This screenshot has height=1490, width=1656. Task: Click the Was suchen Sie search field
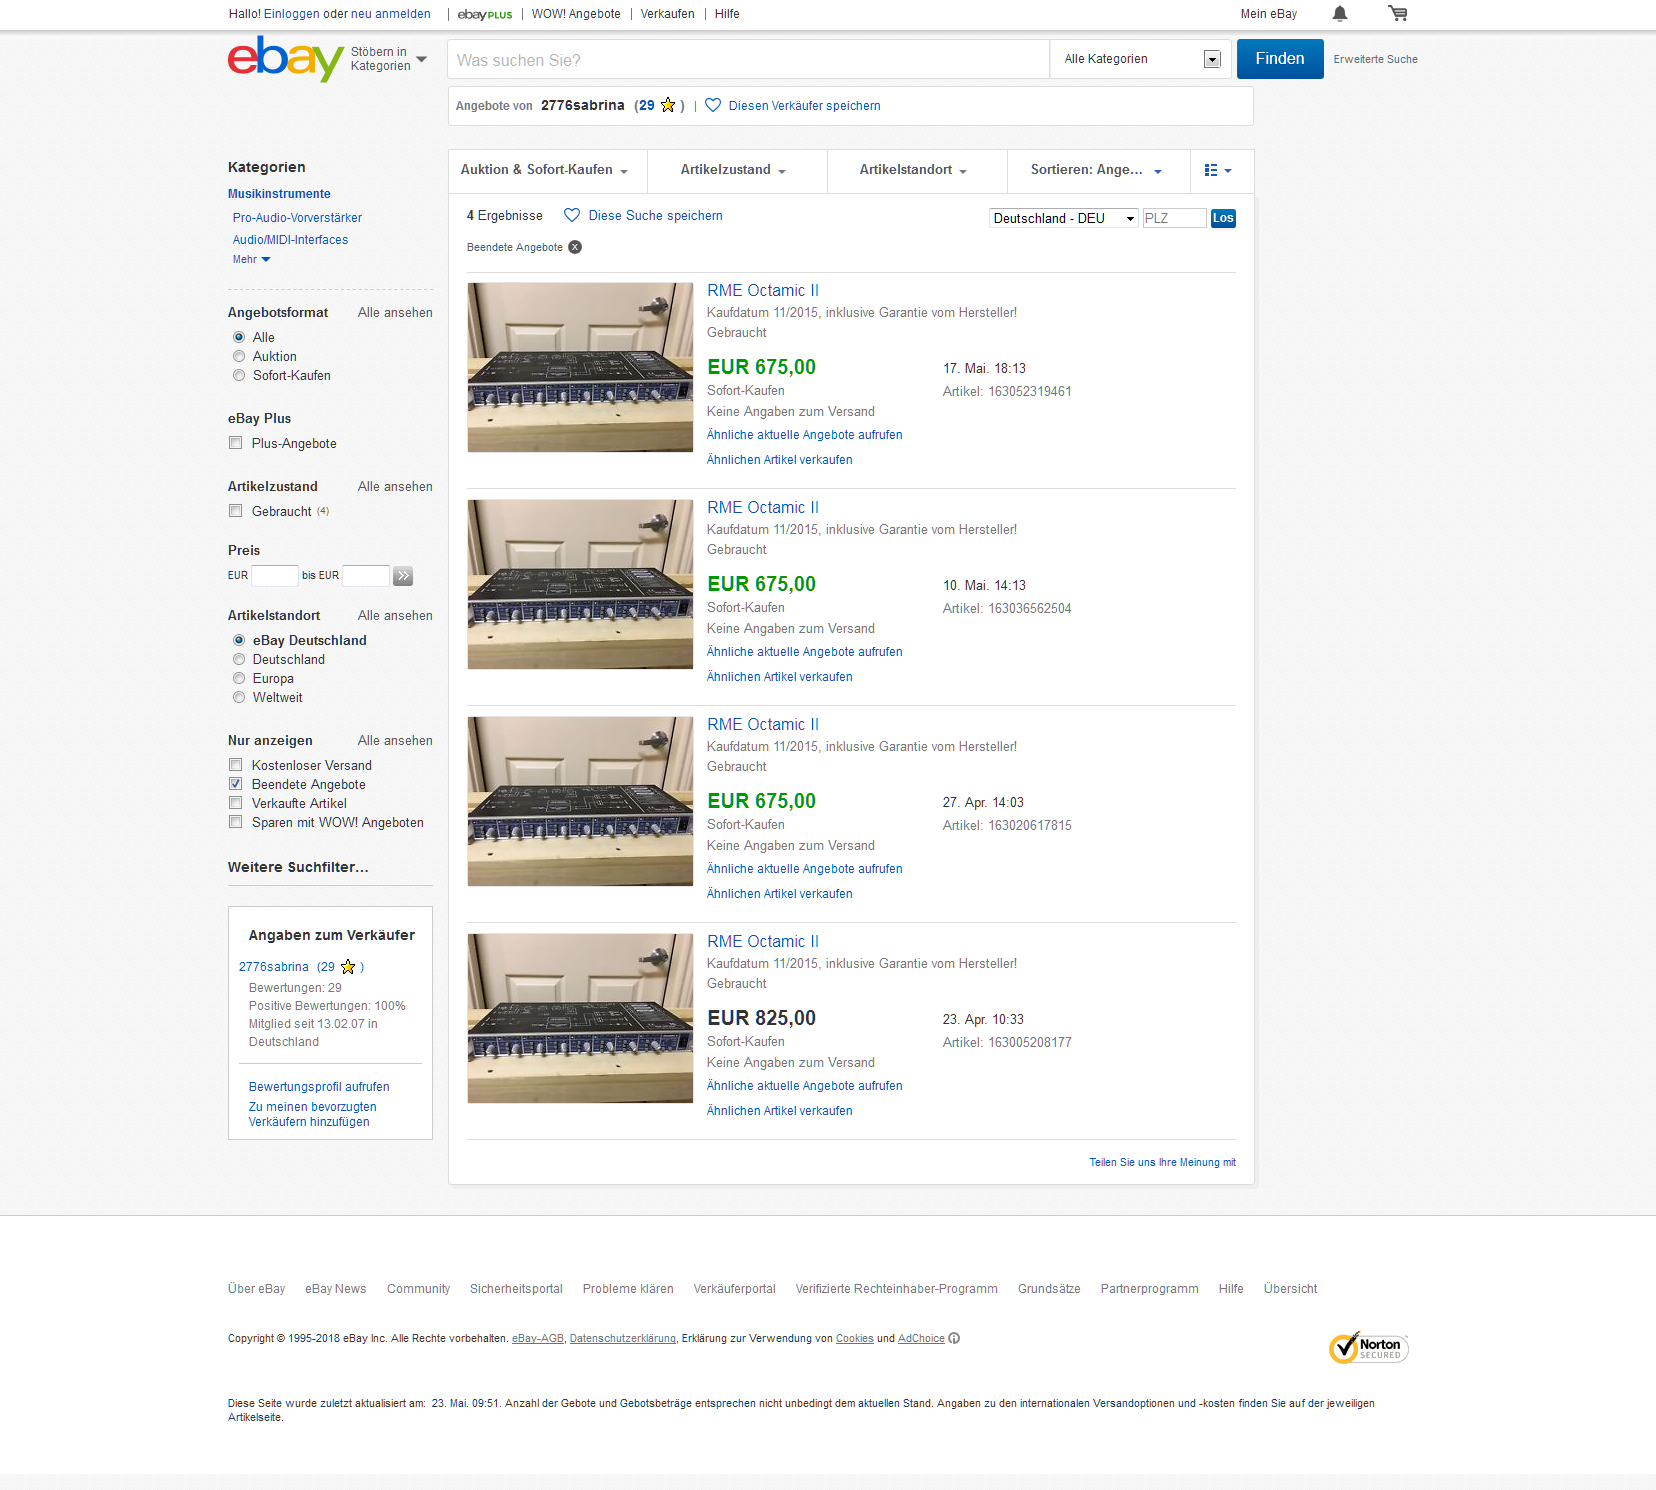pyautogui.click(x=747, y=60)
